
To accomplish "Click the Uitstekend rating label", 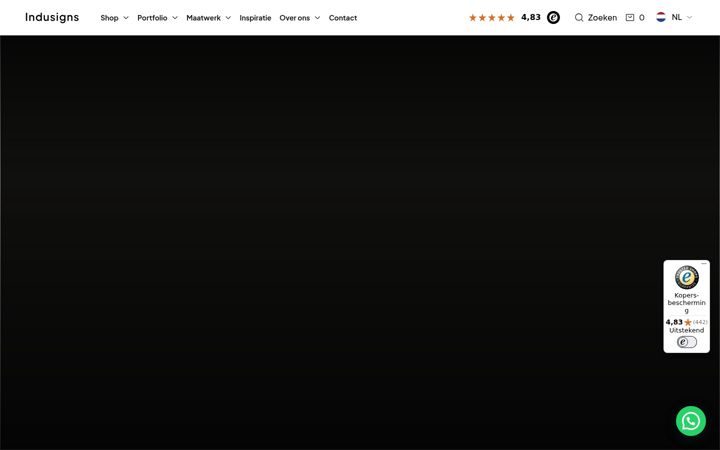I will pos(686,330).
